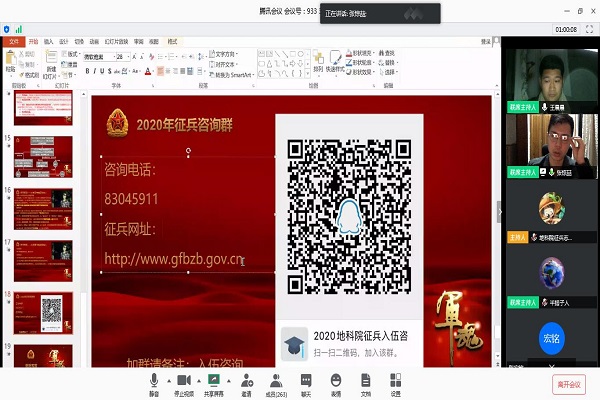Screen dimensions: 600x400
Task: Open the 聊天 chat icon
Action: (307, 381)
